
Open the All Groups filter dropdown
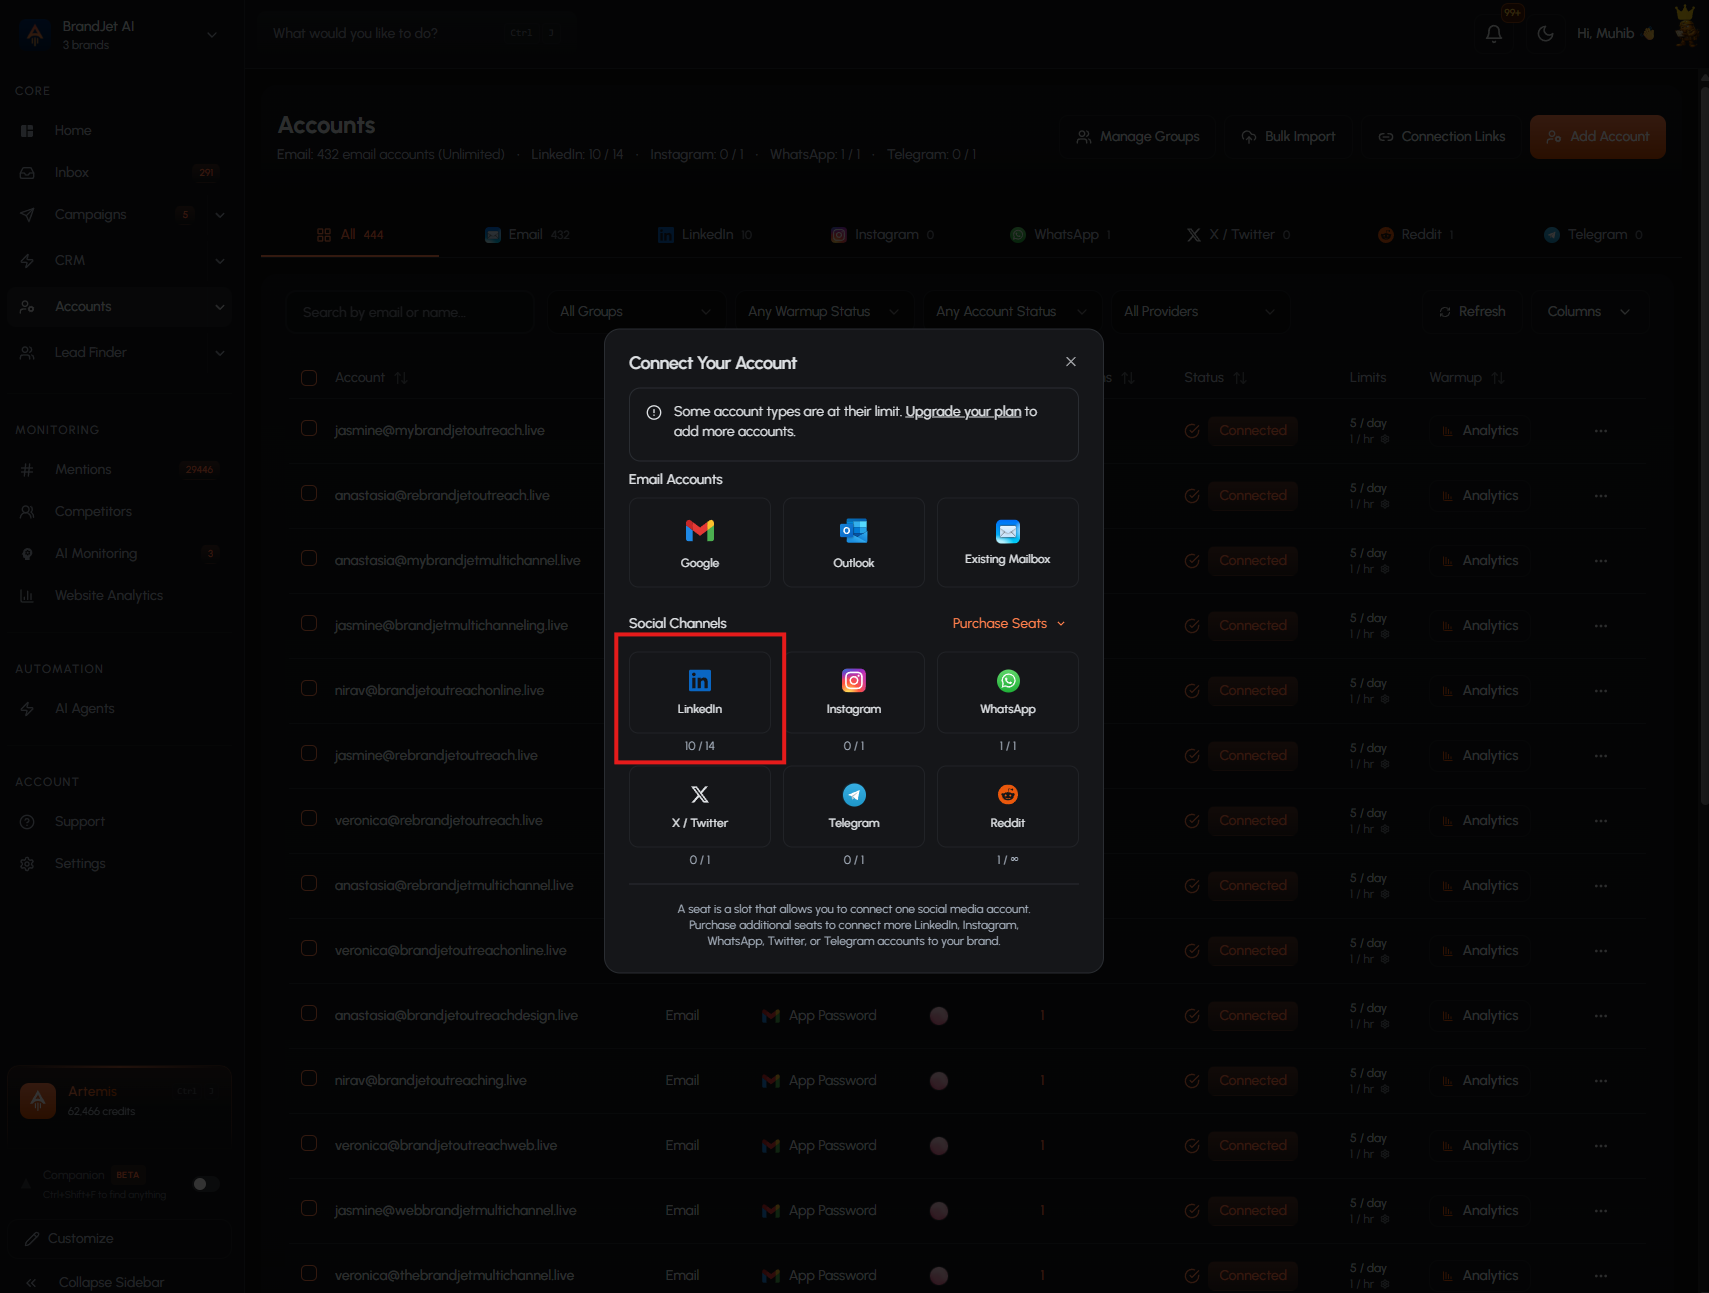click(x=635, y=311)
